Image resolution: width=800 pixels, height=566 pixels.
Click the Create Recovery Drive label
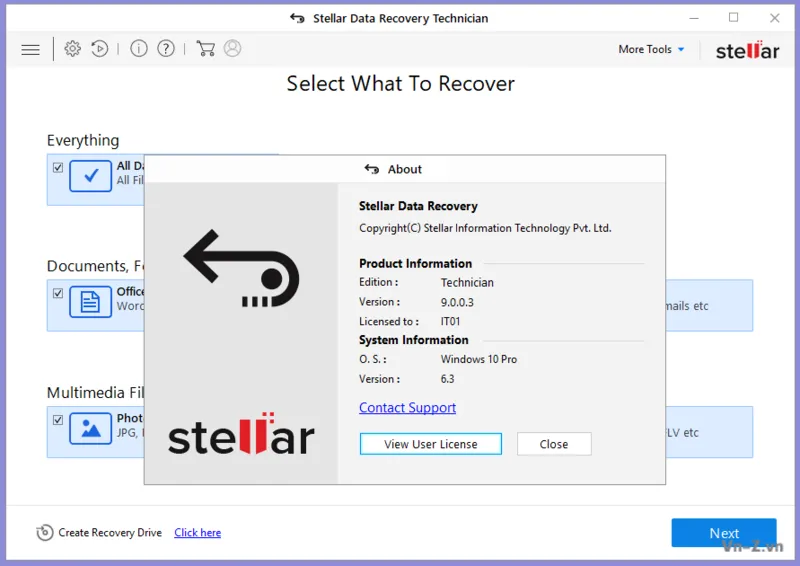(x=110, y=532)
